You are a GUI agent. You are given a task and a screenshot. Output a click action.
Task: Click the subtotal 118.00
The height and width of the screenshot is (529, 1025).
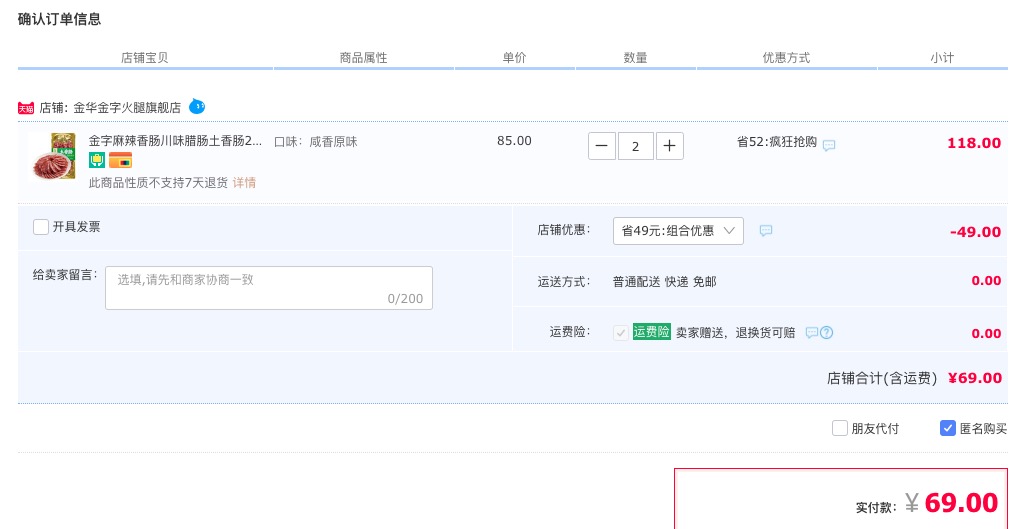click(974, 143)
